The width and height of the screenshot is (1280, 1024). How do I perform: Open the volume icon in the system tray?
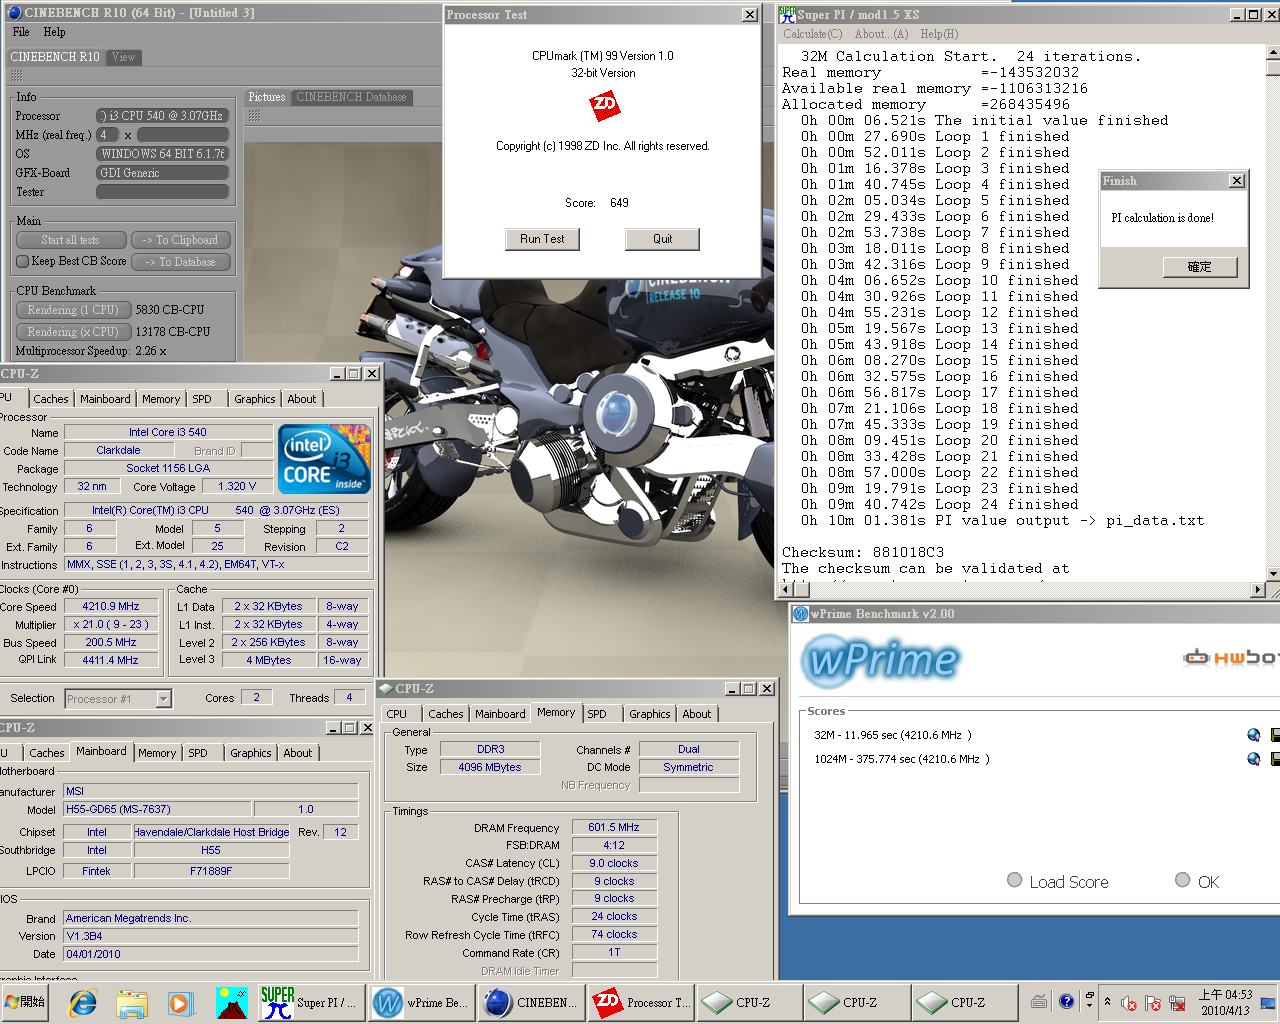(x=1129, y=1003)
